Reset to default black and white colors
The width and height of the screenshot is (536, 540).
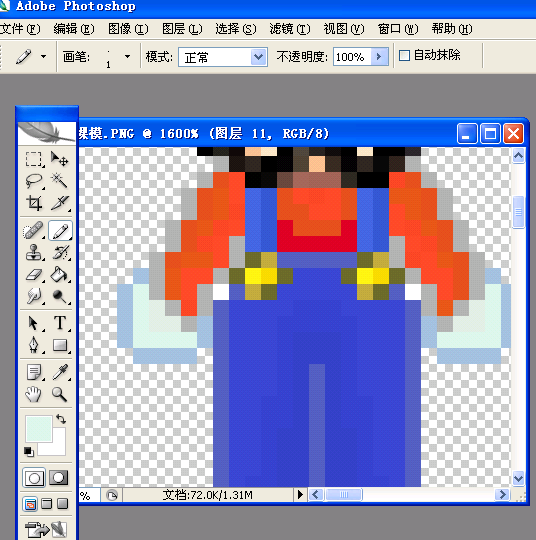coord(29,451)
